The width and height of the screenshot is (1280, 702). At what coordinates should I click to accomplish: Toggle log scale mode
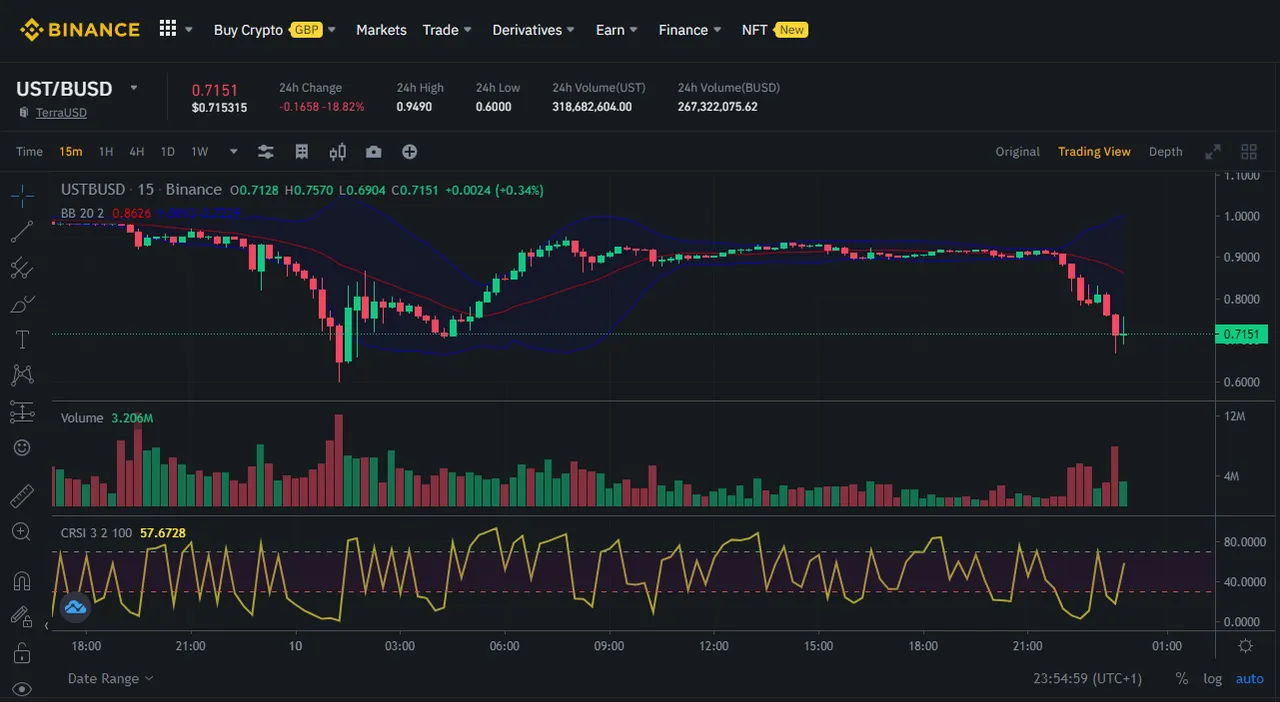tap(1212, 678)
